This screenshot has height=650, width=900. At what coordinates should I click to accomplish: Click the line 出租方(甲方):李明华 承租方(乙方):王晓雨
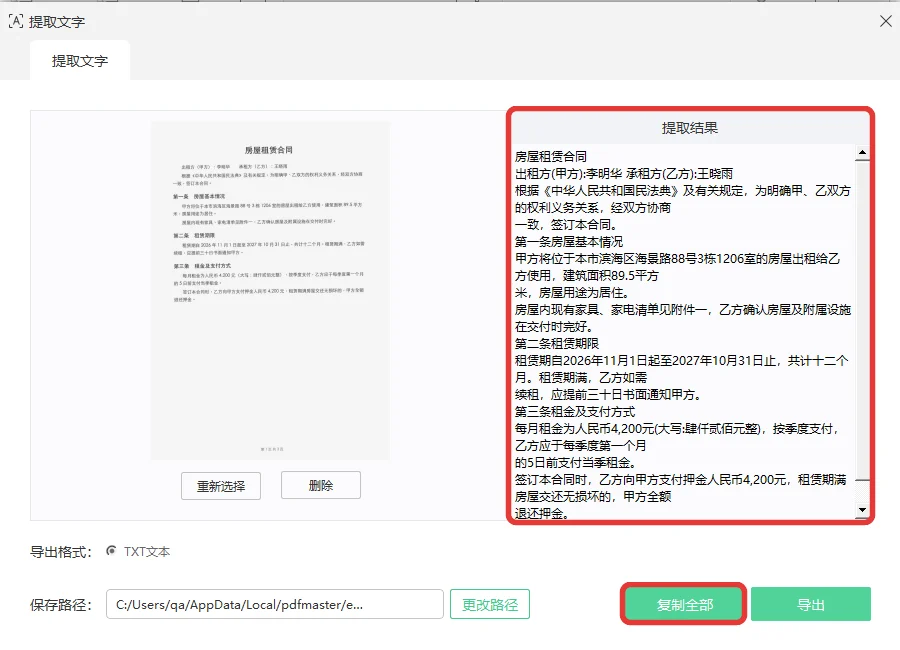624,174
